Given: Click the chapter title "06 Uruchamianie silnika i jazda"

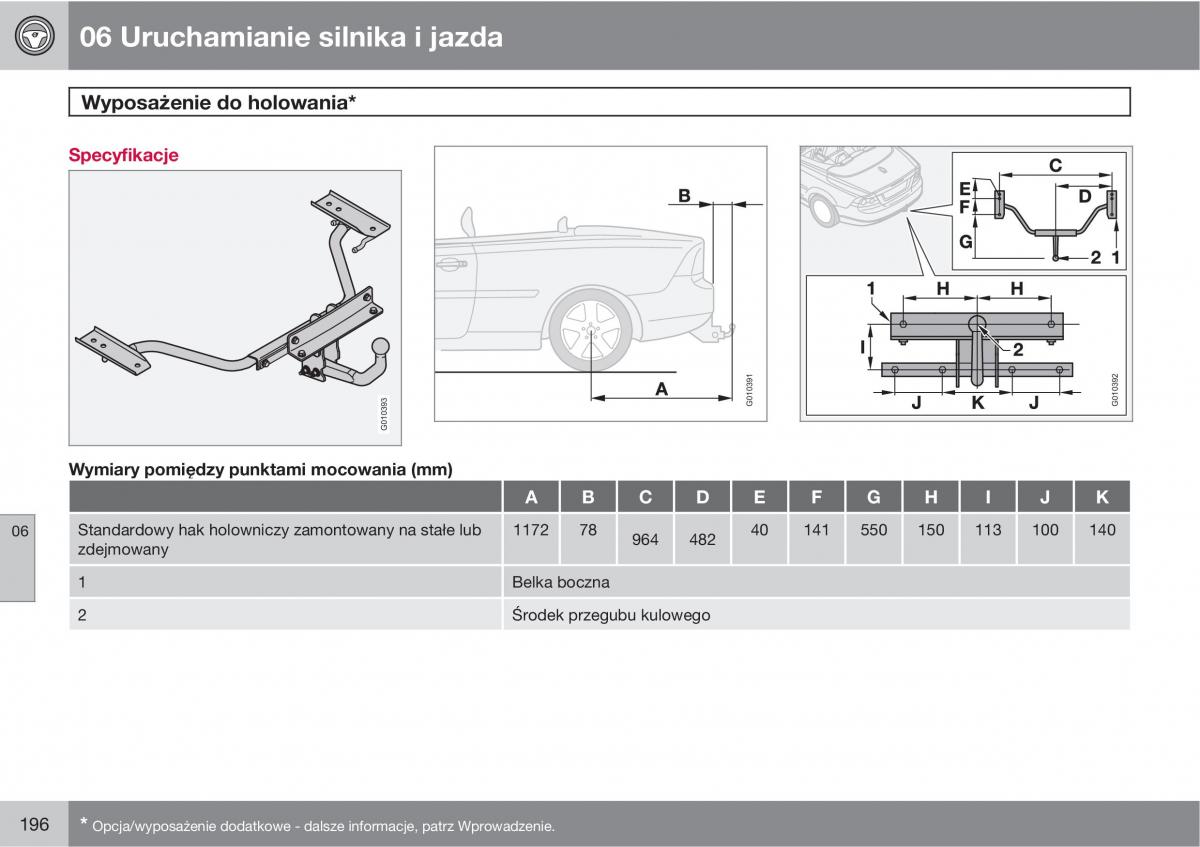Looking at the screenshot, I should 291,37.
